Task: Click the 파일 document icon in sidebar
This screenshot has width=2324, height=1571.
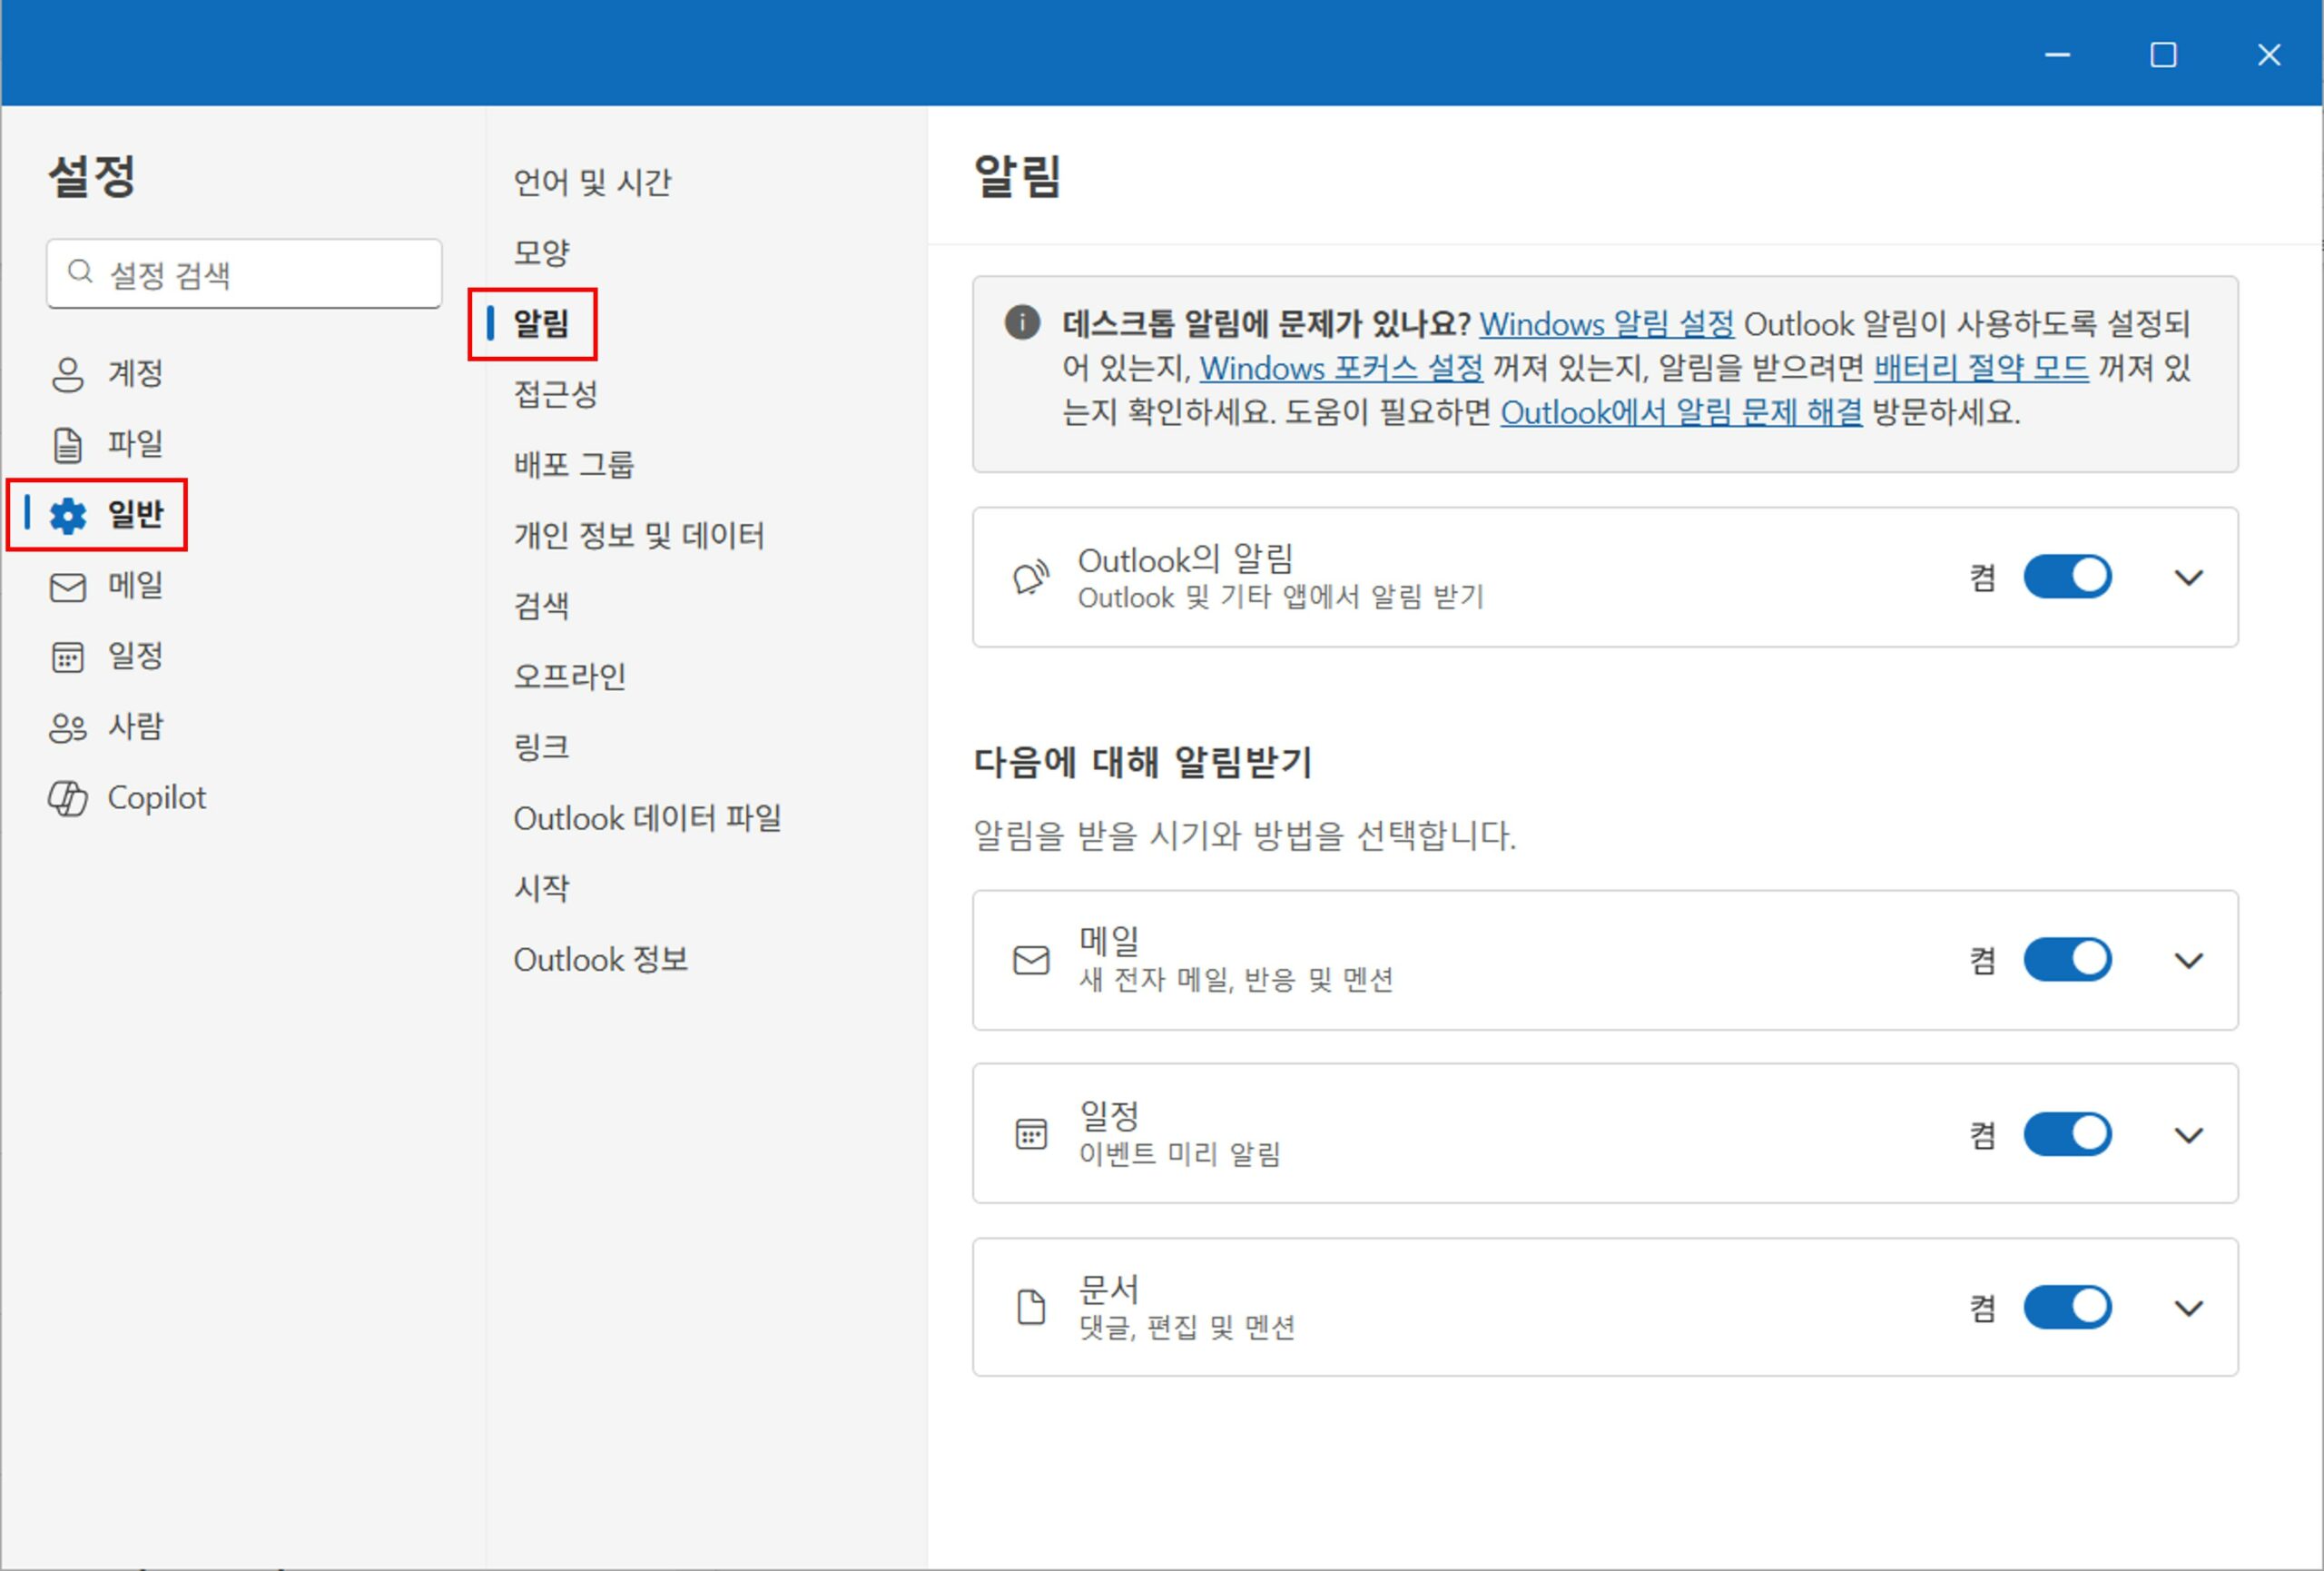Action: (x=67, y=445)
